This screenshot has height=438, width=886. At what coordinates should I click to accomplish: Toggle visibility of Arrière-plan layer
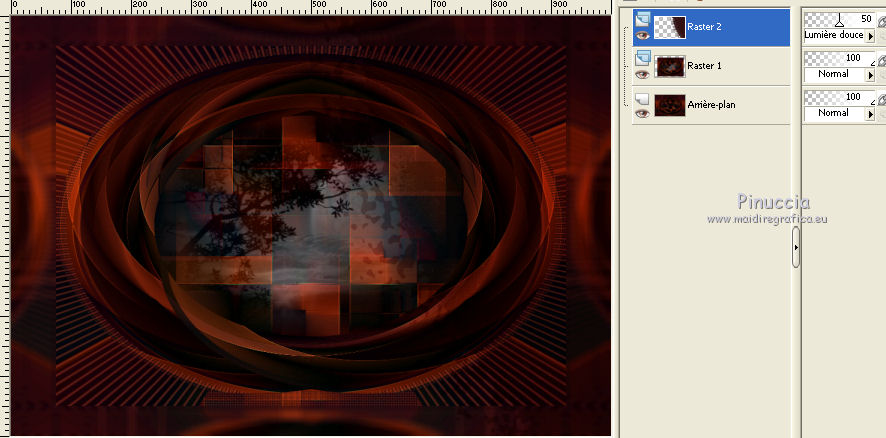coord(642,114)
